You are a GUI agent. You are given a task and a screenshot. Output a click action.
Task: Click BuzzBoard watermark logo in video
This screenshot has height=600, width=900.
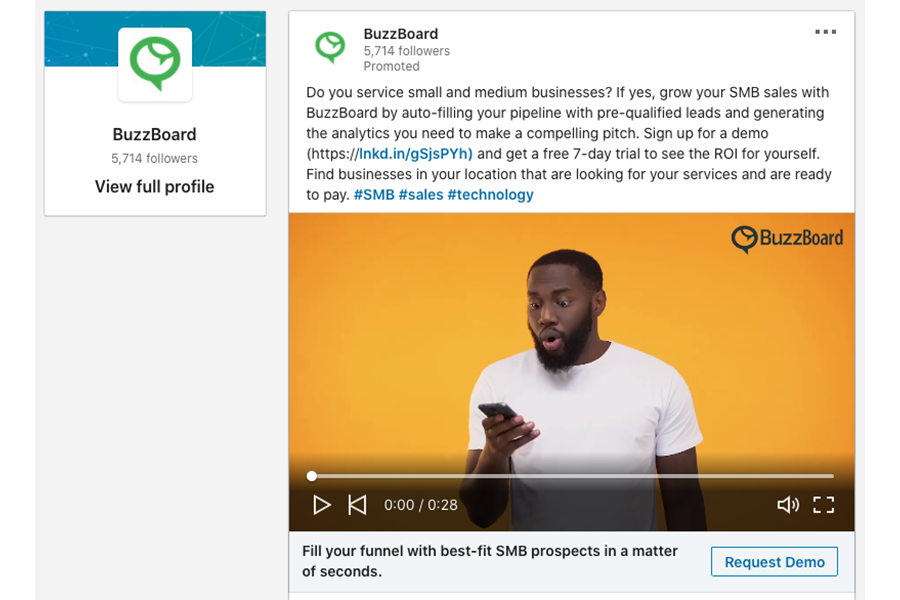(x=787, y=238)
